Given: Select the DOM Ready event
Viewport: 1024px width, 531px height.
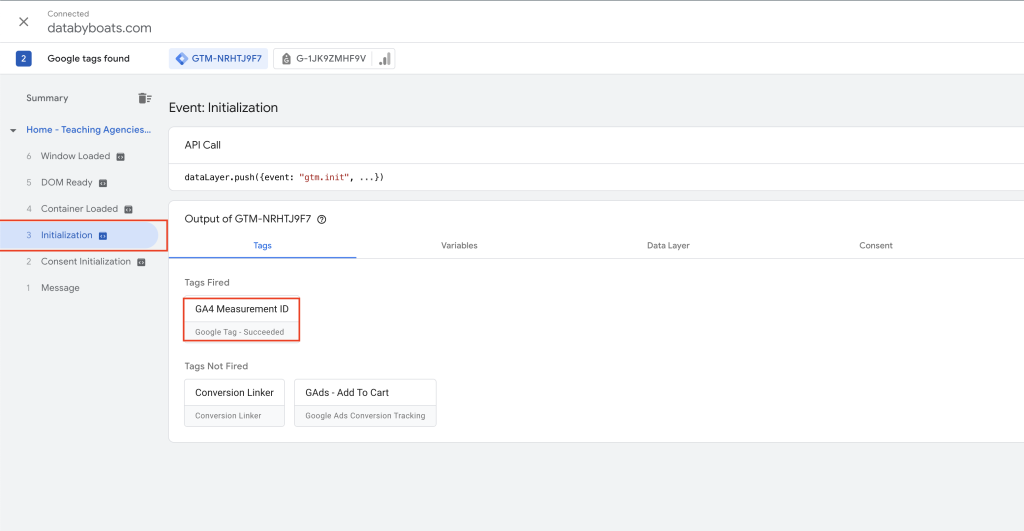Looking at the screenshot, I should 67,182.
